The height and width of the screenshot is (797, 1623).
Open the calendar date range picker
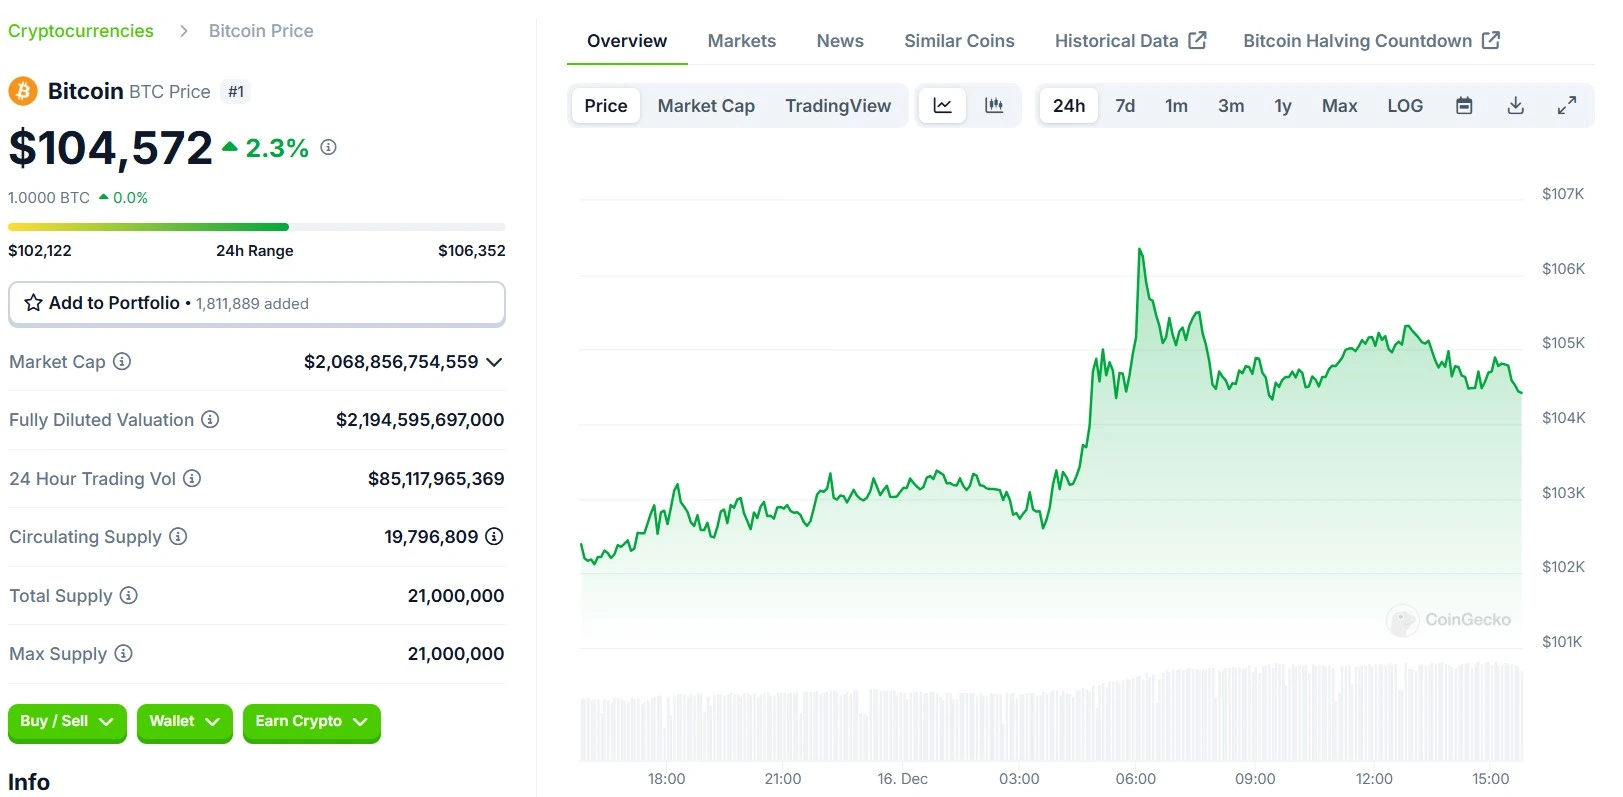click(x=1464, y=106)
